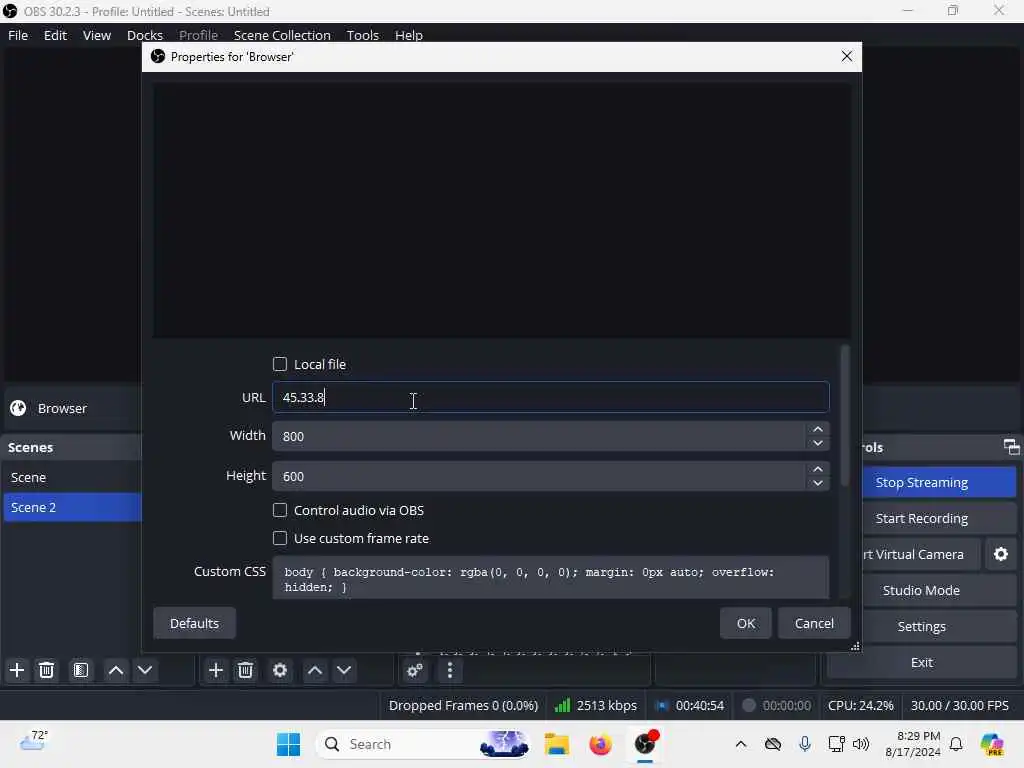
Task: Click the properties dialog vertical scrollbar
Action: point(845,415)
